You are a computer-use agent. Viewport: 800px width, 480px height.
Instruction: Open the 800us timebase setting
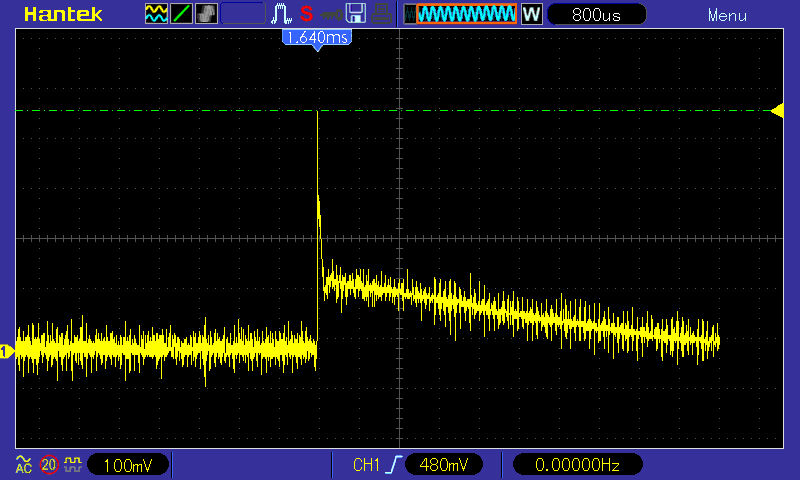click(x=597, y=14)
